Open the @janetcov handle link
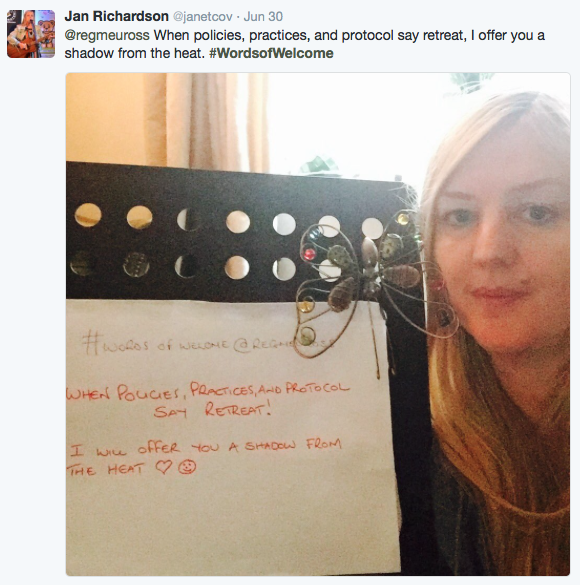 [x=203, y=17]
